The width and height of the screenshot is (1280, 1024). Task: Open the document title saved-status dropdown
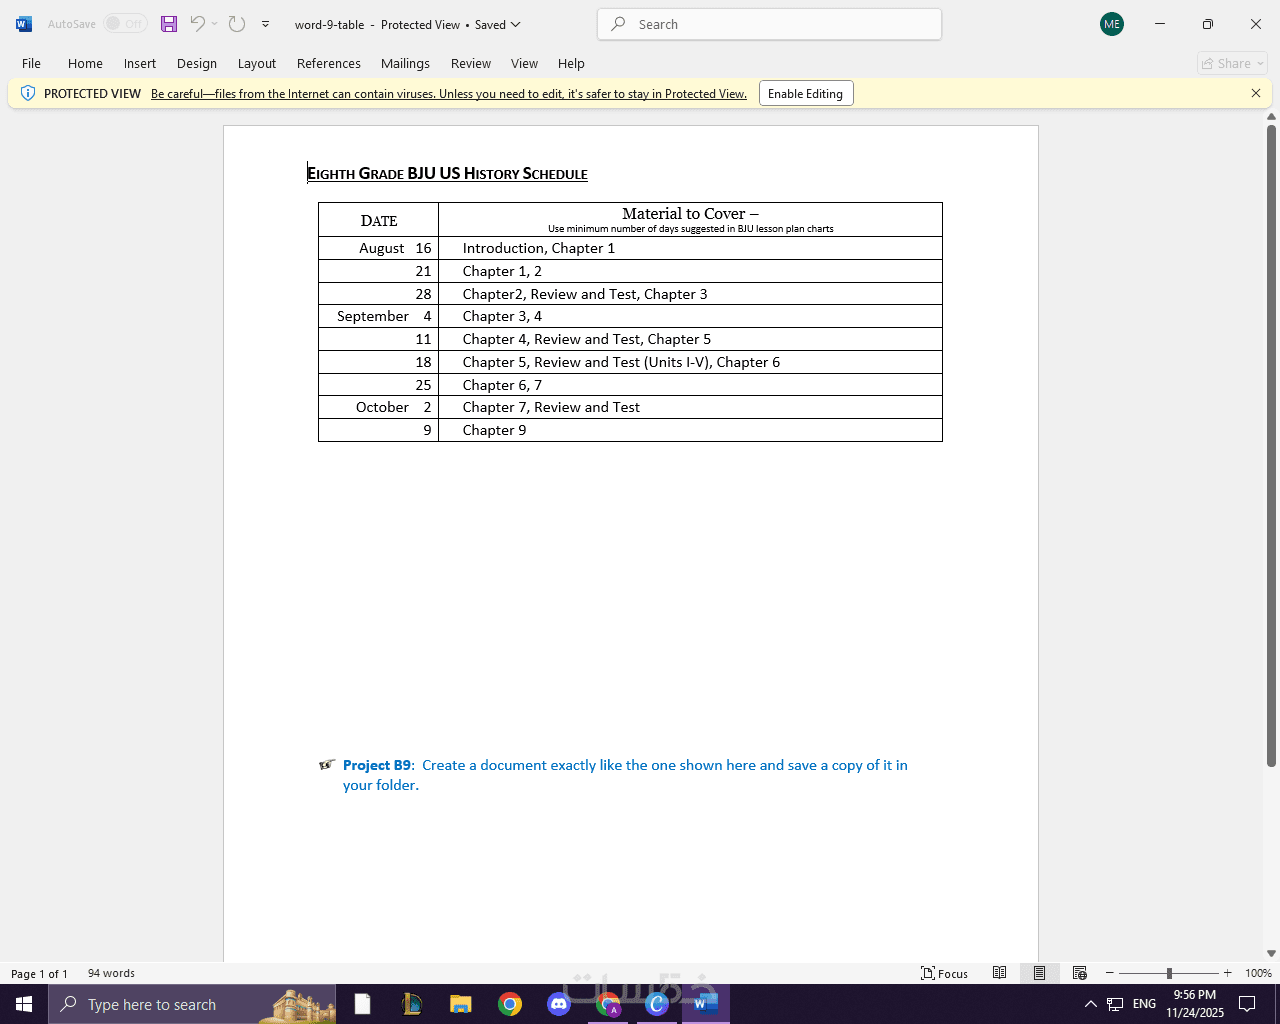pos(516,24)
